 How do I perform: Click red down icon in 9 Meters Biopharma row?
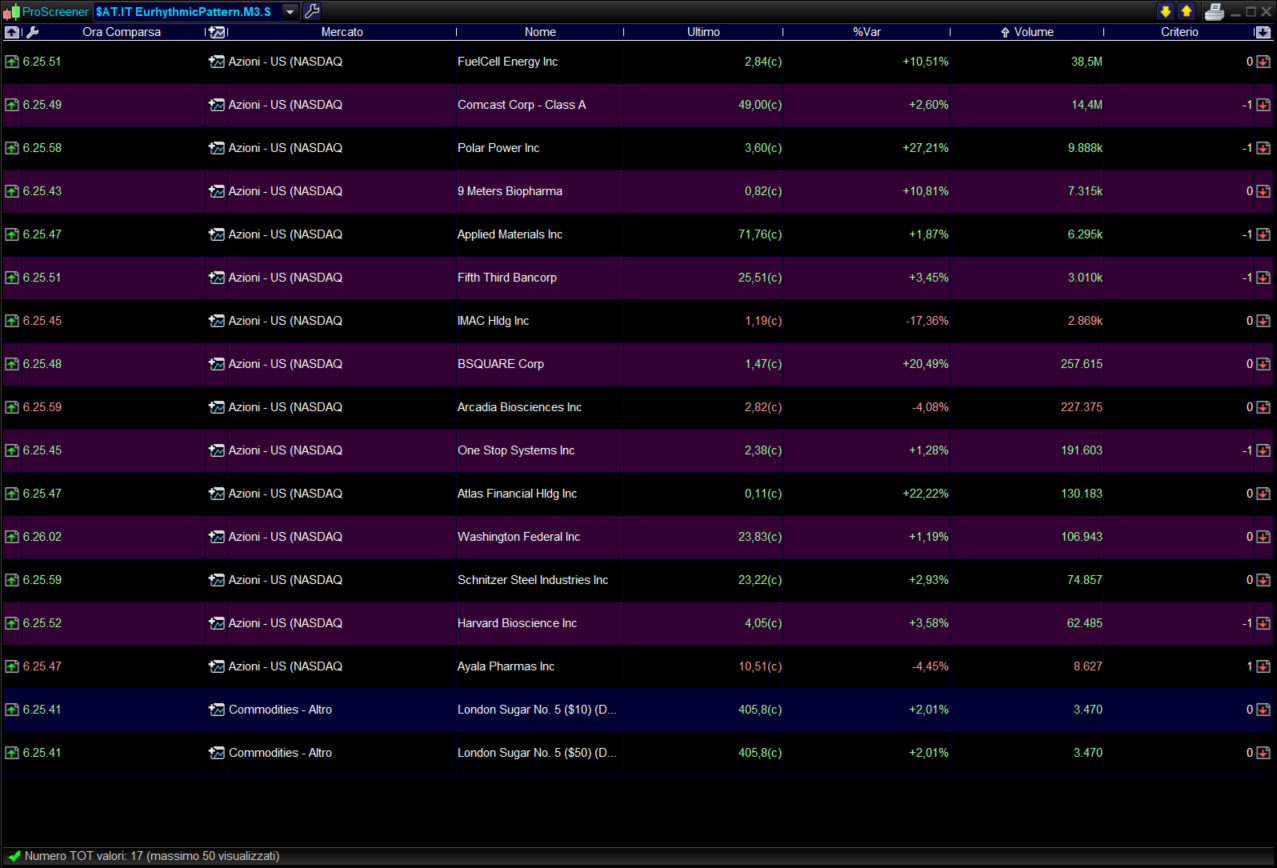point(1263,191)
